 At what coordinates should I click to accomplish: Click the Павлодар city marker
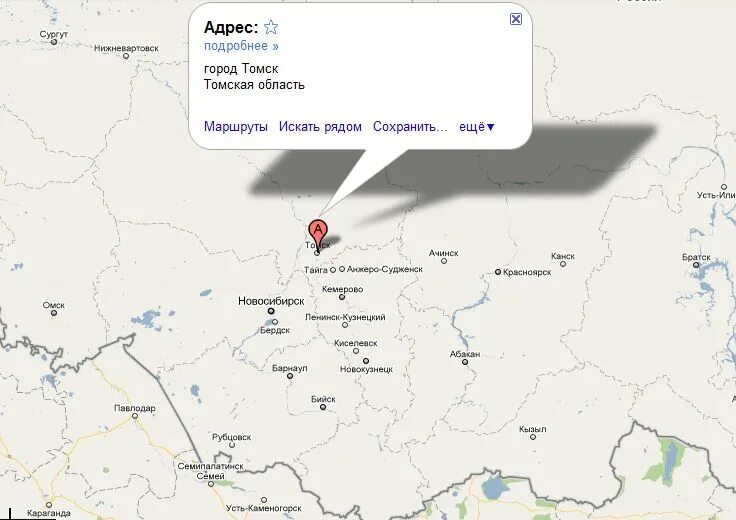(135, 416)
